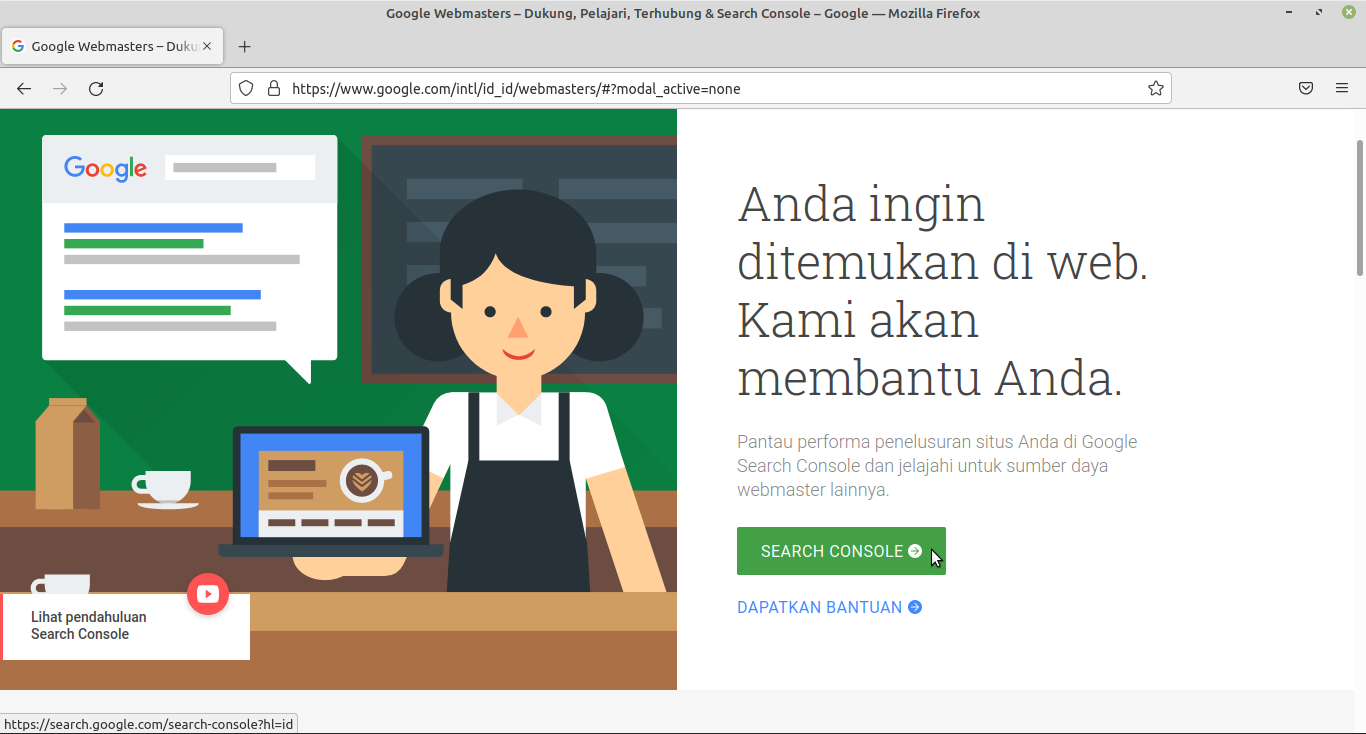Viewport: 1366px width, 734px height.
Task: Open the SEARCH CONSOLE button
Action: point(841,551)
